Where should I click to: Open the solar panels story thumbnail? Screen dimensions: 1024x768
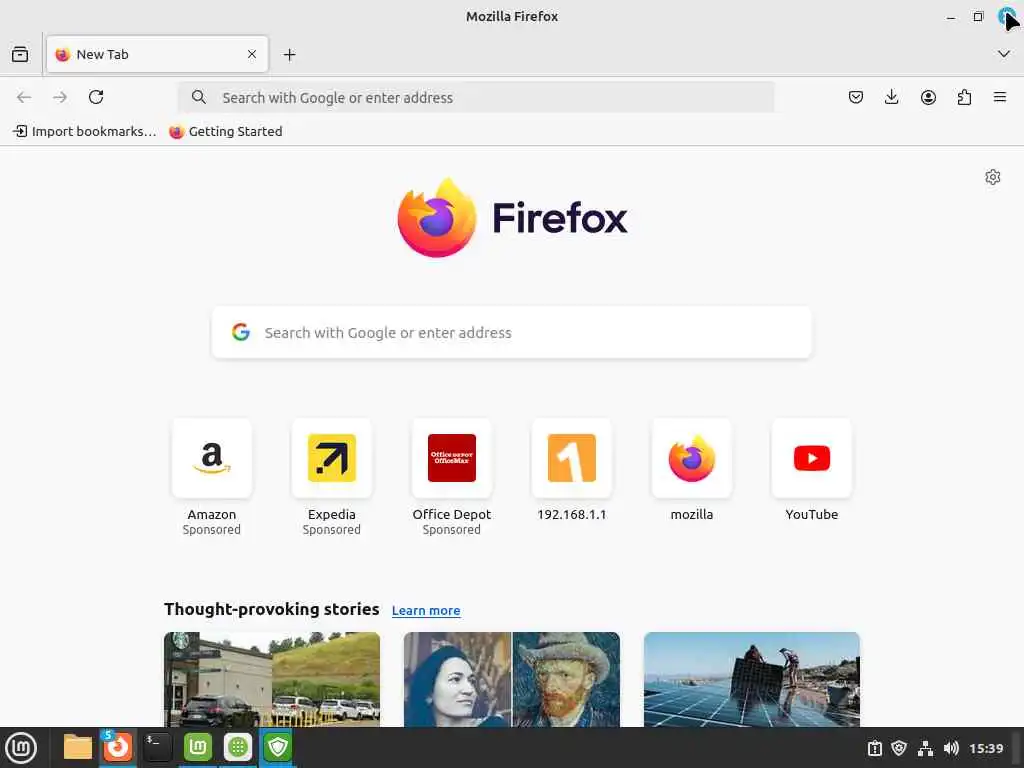[x=752, y=679]
